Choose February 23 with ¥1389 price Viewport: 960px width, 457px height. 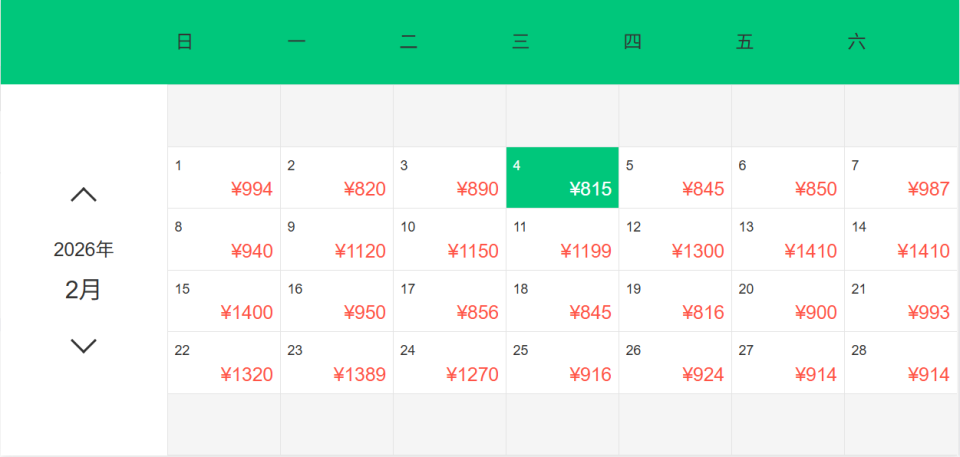point(337,363)
